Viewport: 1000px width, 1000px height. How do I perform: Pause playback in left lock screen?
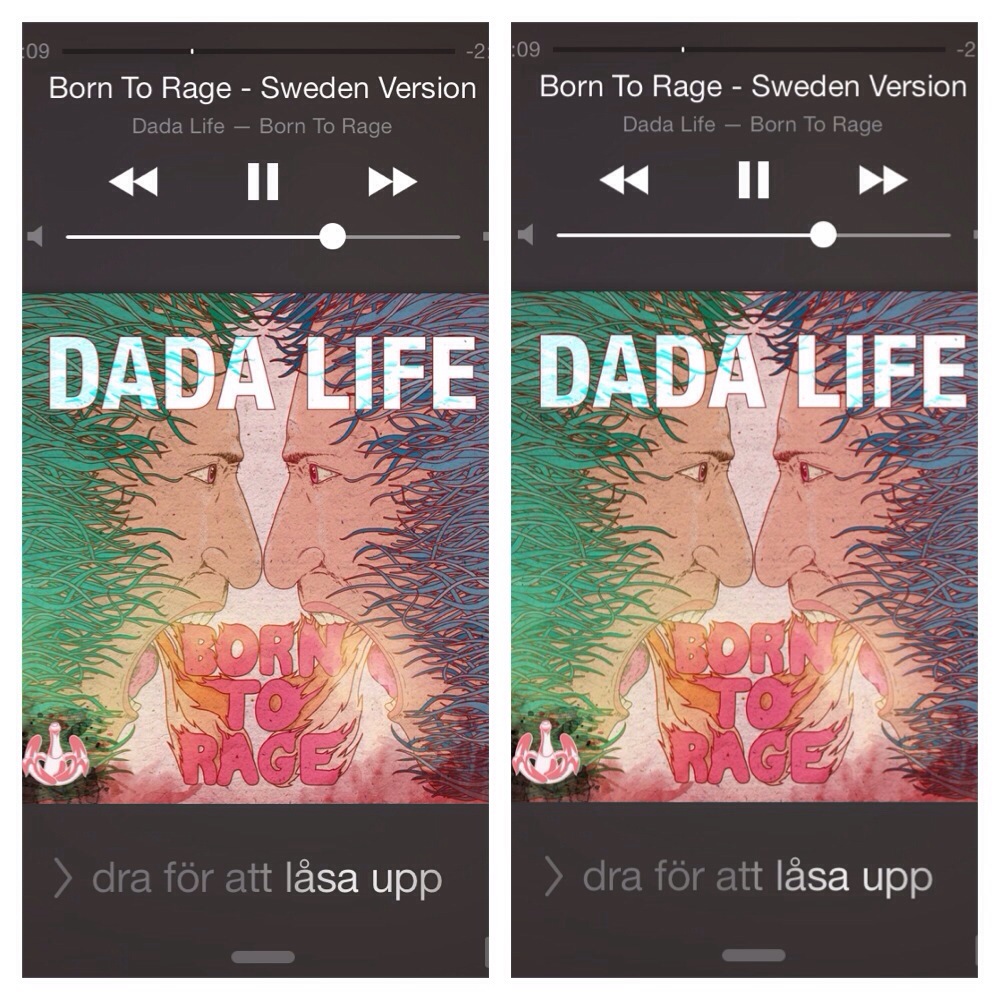(263, 182)
